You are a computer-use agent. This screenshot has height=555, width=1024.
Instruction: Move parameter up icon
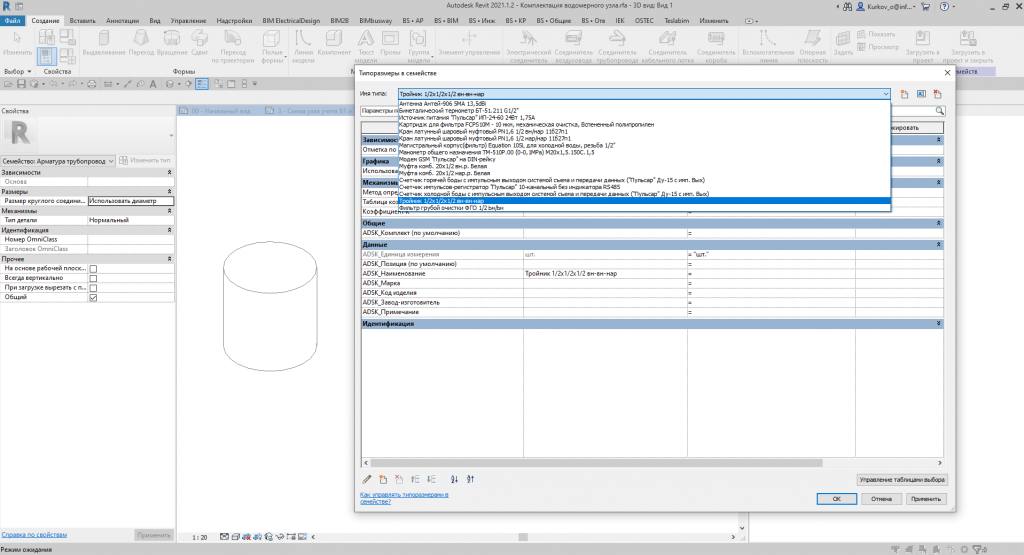415,479
